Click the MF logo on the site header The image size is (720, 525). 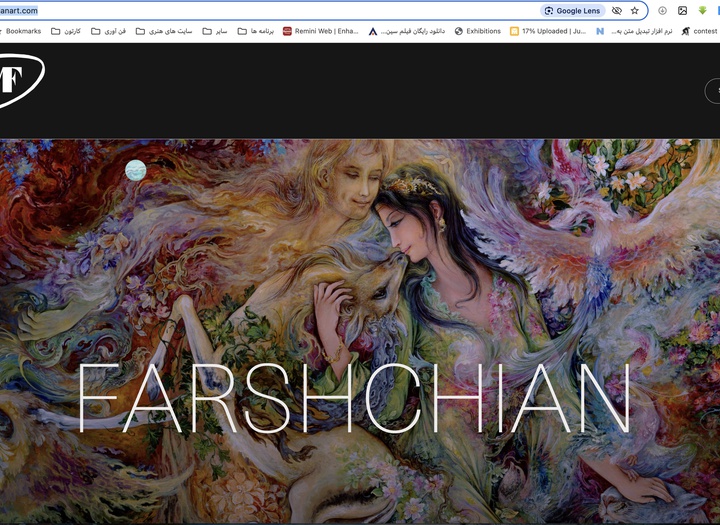[x=20, y=80]
